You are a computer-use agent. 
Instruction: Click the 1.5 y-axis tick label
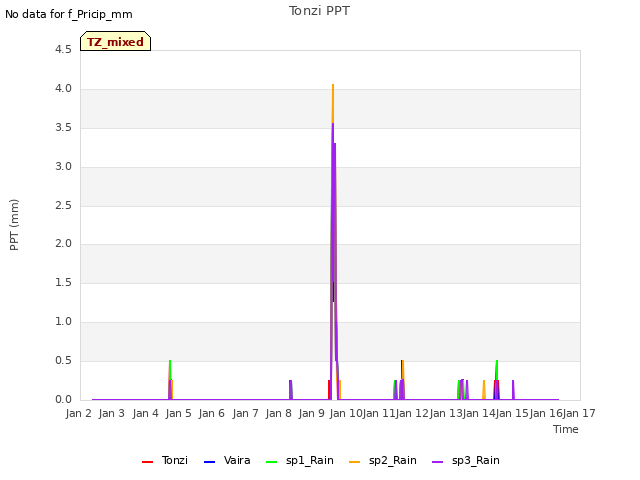coord(63,282)
